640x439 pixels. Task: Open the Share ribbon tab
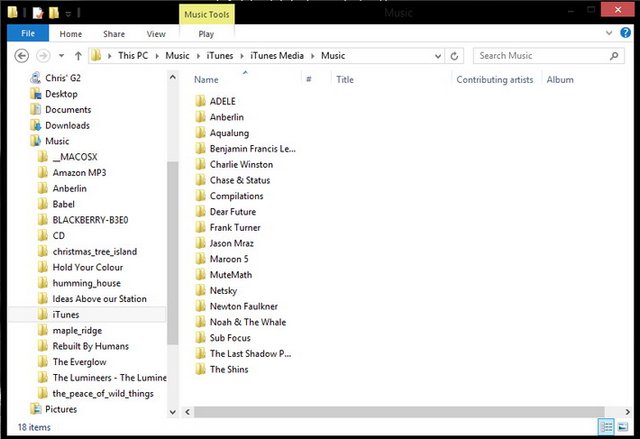(114, 34)
